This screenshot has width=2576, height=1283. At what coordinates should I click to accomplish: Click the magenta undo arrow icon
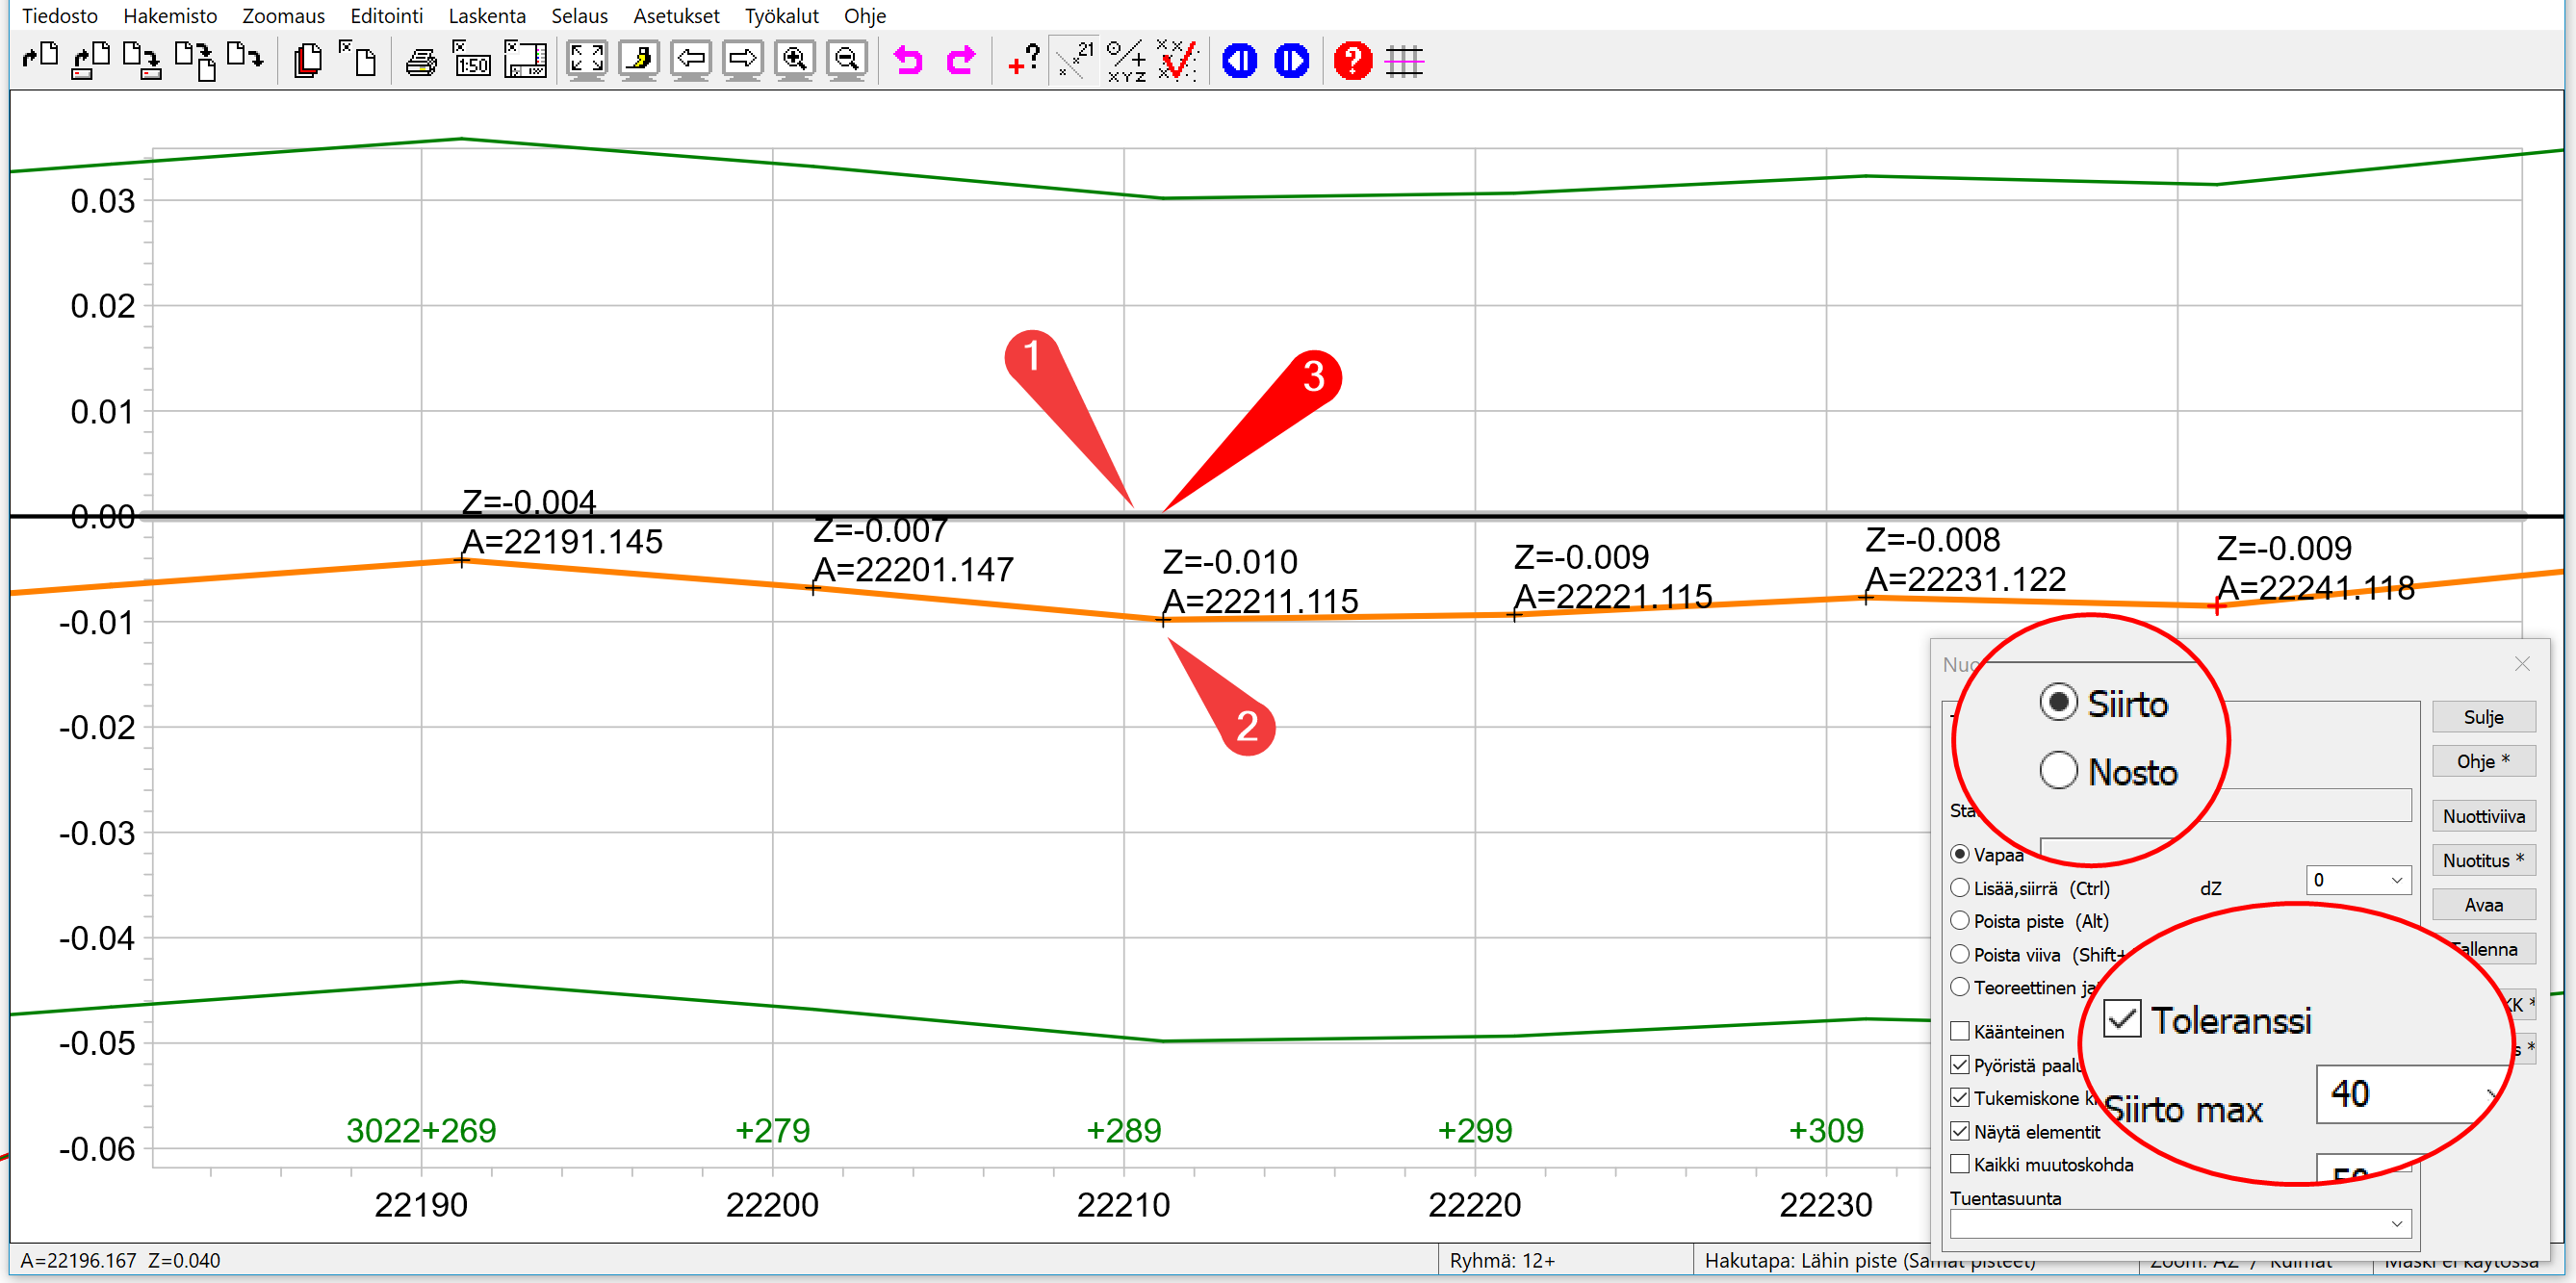[x=908, y=61]
